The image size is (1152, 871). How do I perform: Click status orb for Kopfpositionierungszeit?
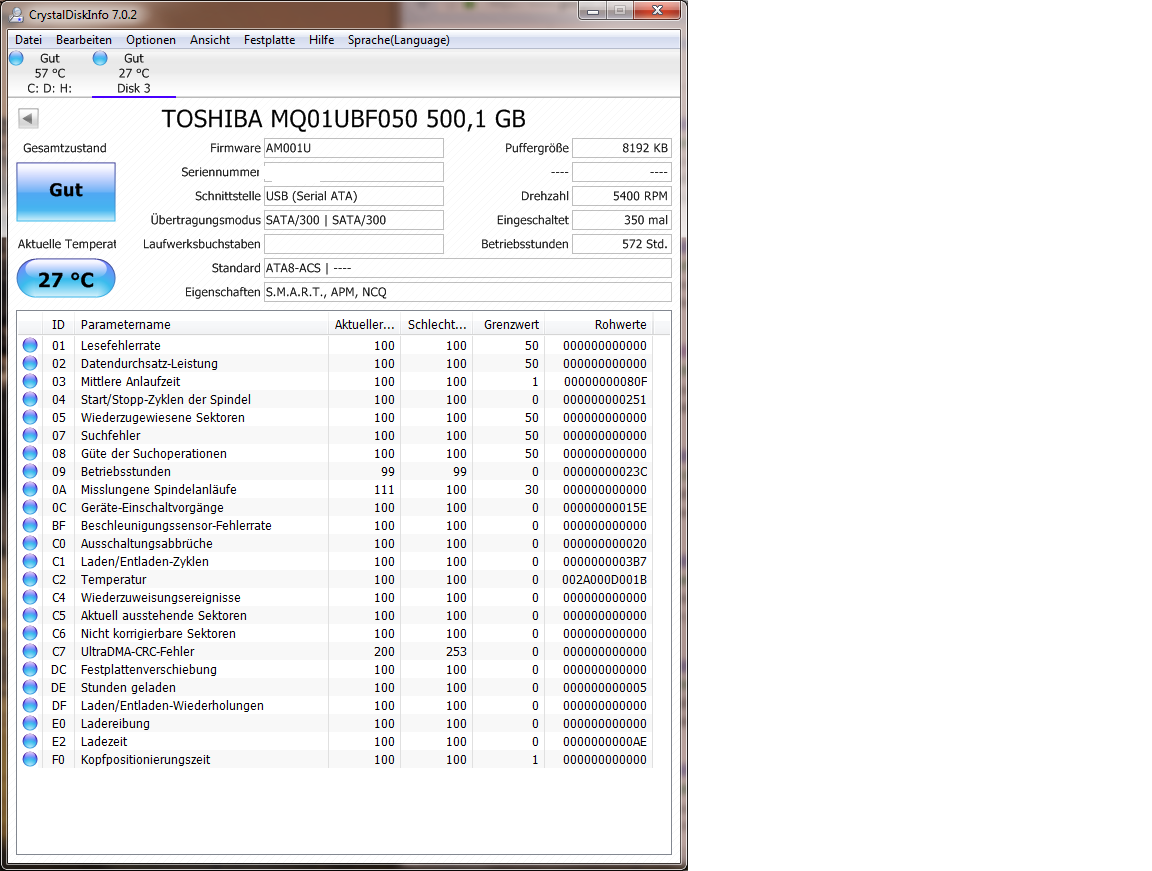(30, 759)
